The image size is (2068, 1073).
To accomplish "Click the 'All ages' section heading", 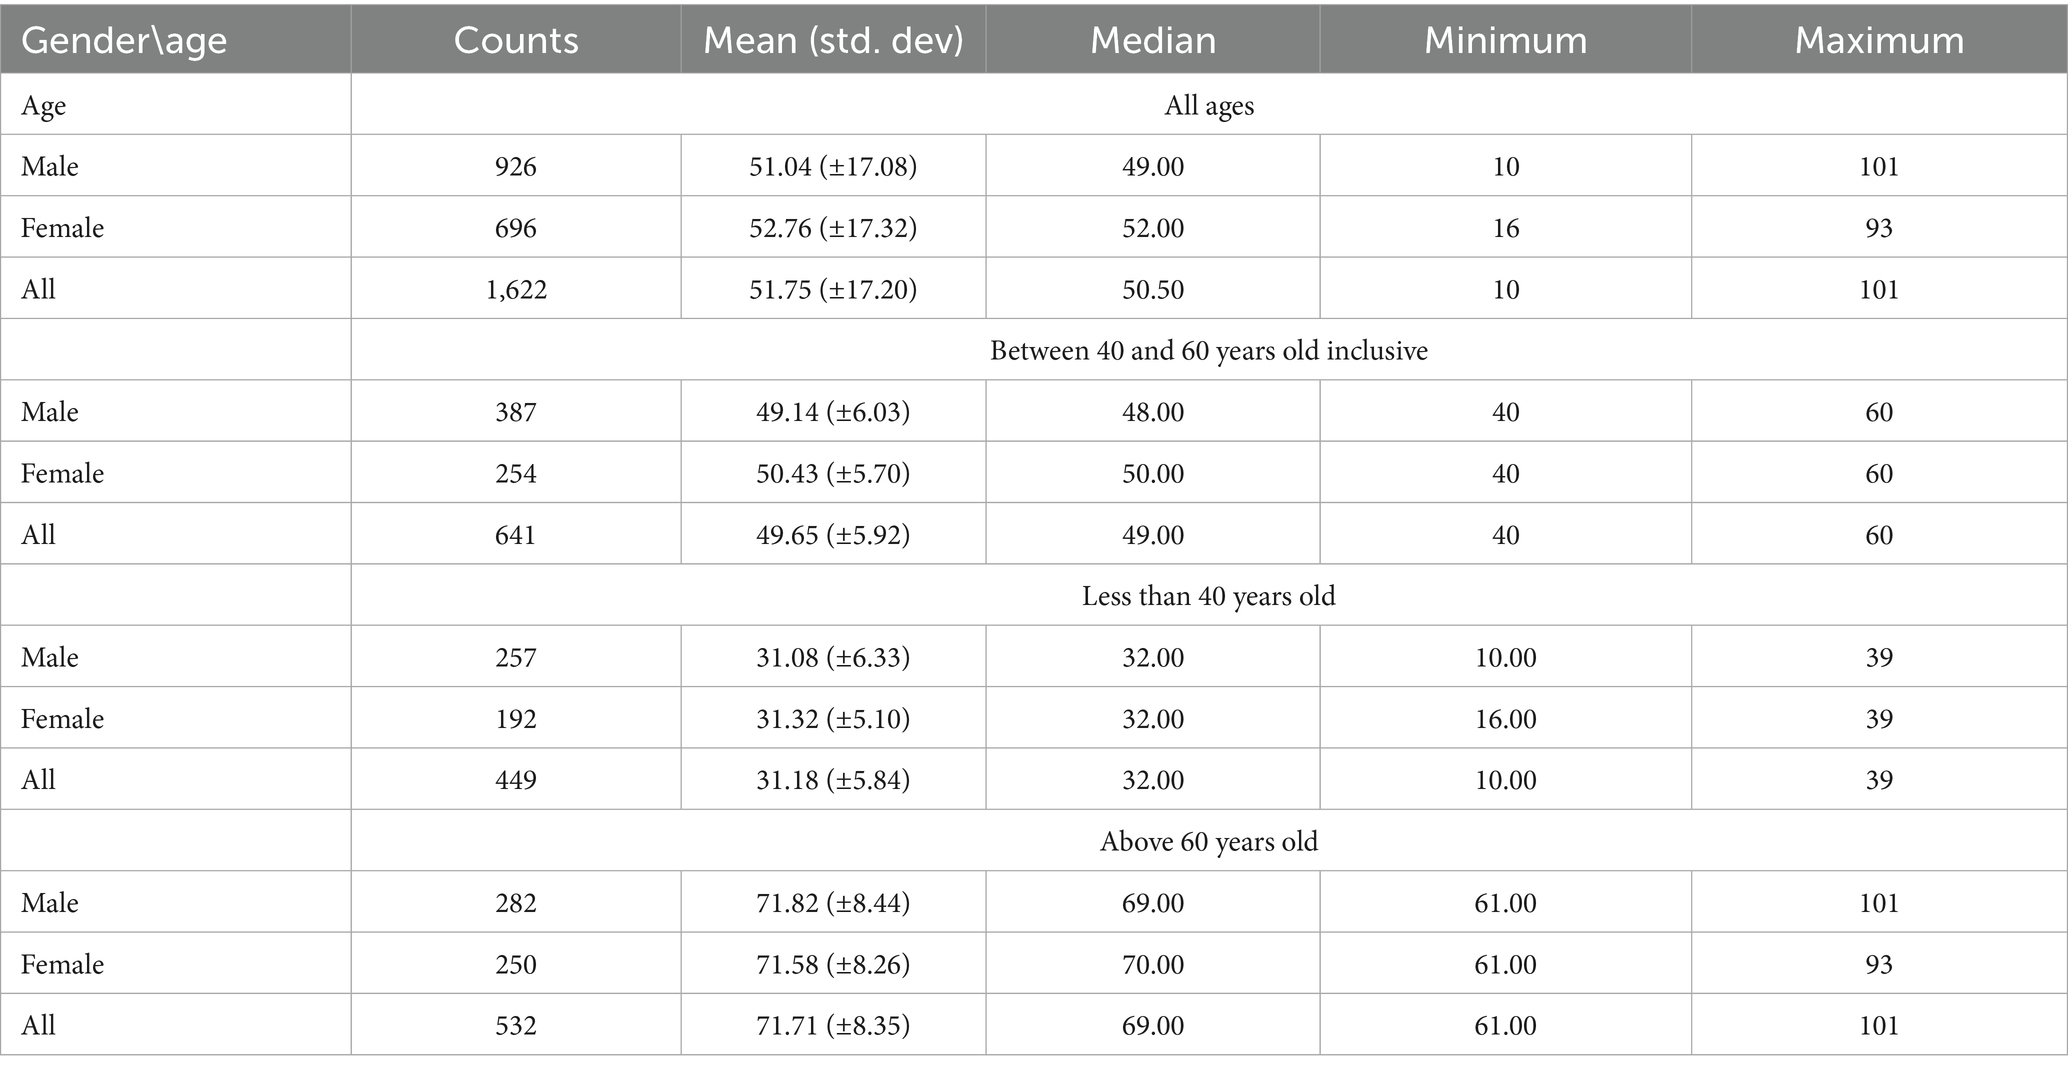I will coord(1209,105).
